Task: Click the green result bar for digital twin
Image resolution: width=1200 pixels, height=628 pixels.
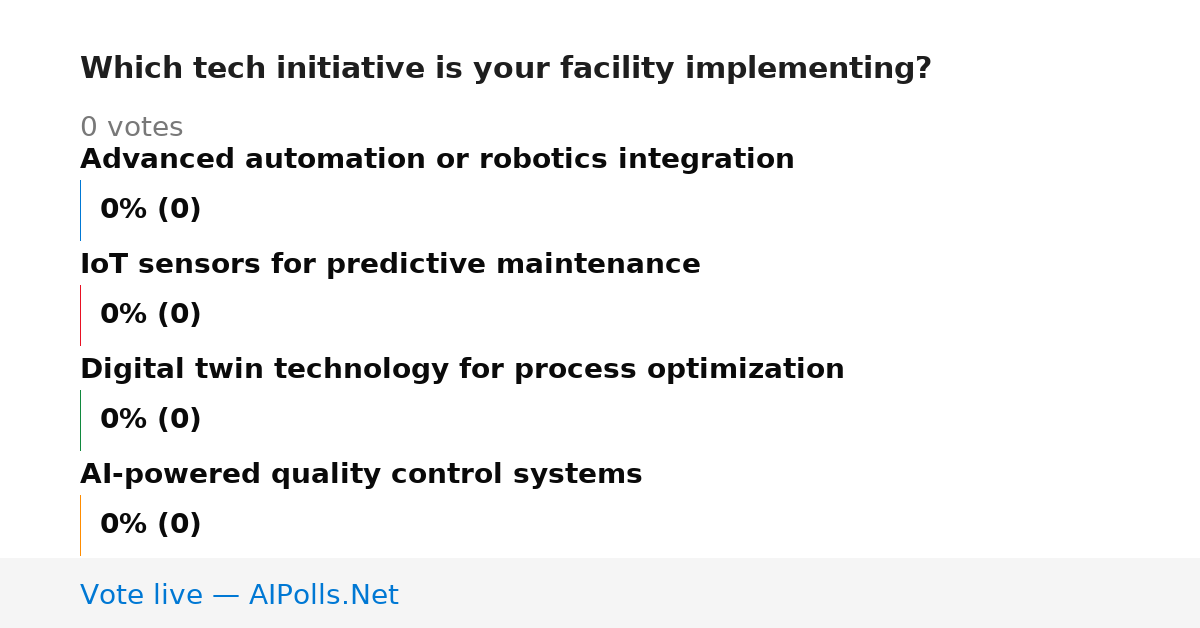Action: pyautogui.click(x=80, y=420)
